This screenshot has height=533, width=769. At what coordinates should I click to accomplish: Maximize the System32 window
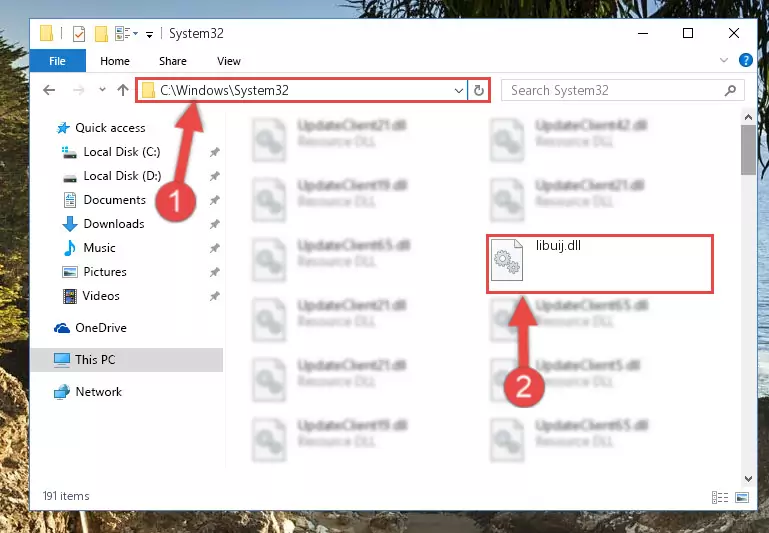(688, 33)
